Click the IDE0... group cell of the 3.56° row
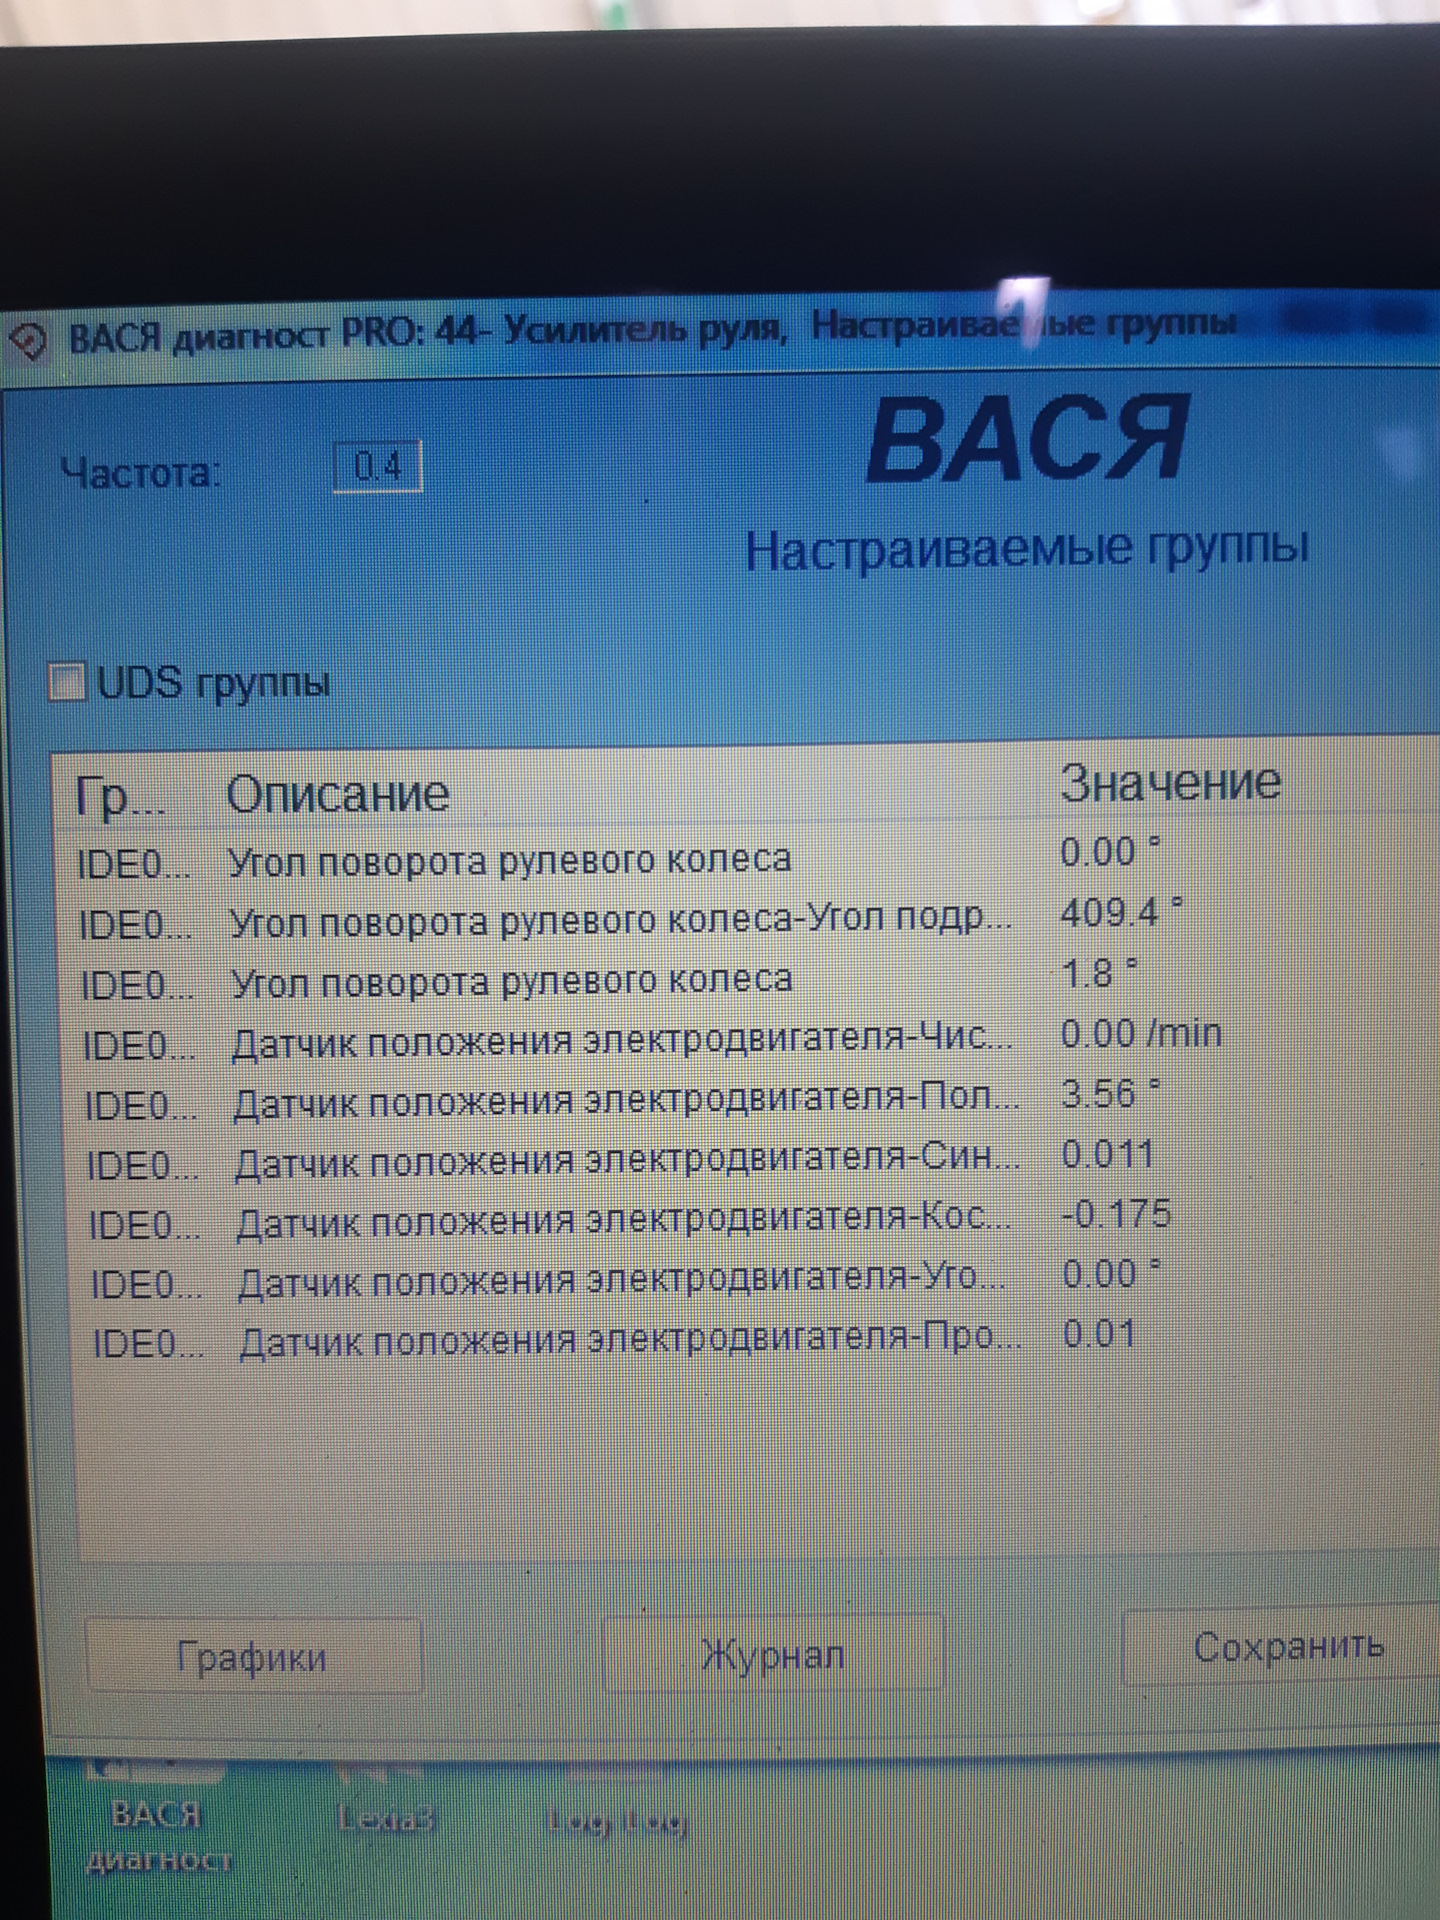 pos(141,1105)
